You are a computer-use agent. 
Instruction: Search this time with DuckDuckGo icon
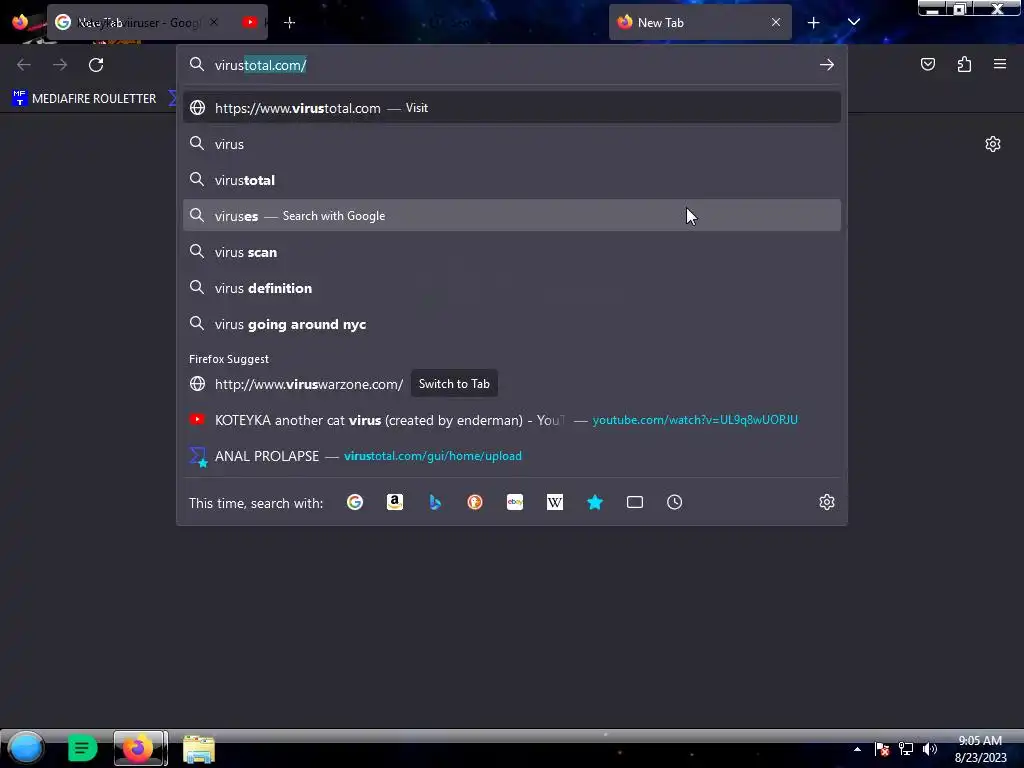(x=475, y=502)
